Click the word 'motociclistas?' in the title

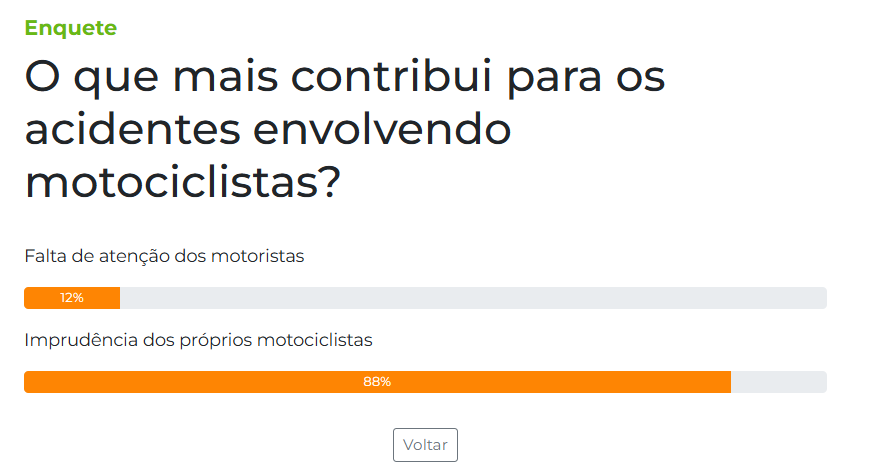pos(182,182)
